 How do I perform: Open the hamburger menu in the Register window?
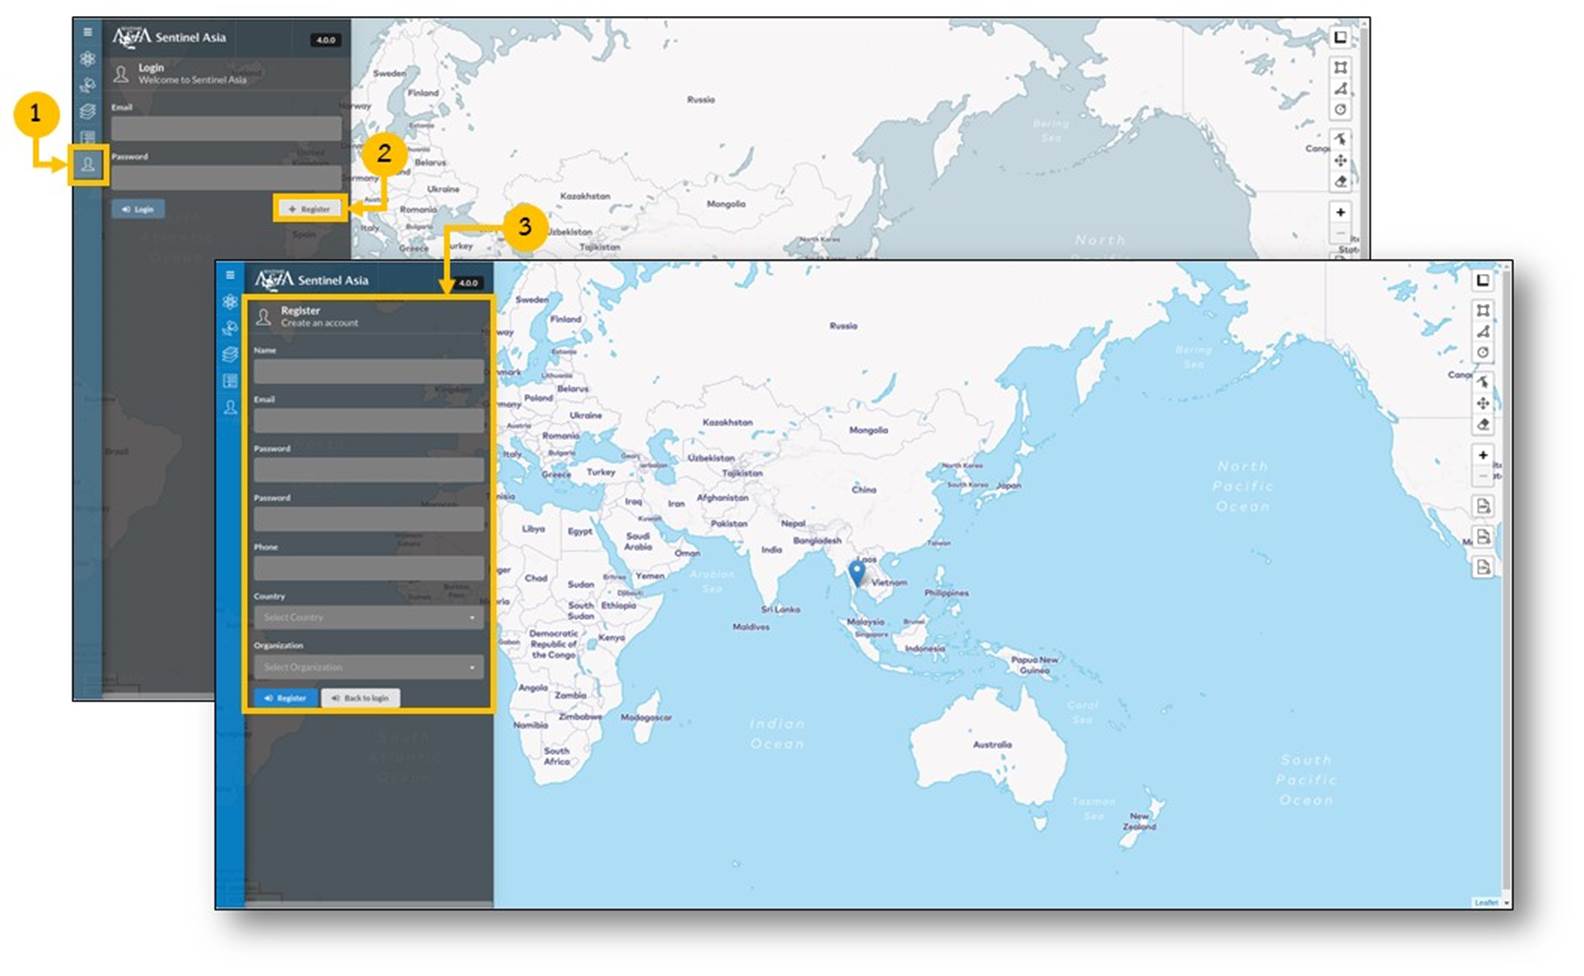tap(230, 275)
